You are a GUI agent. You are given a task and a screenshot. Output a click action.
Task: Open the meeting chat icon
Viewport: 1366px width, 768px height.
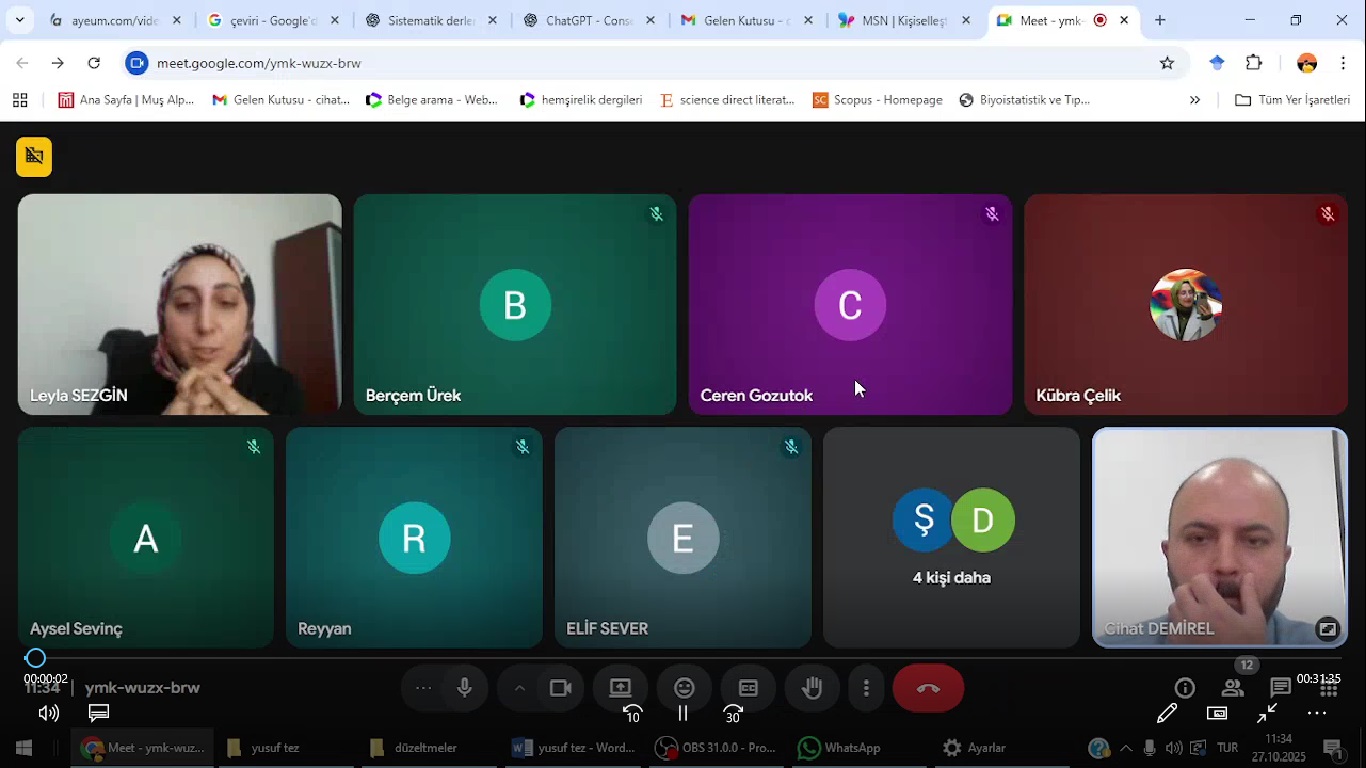click(1280, 688)
